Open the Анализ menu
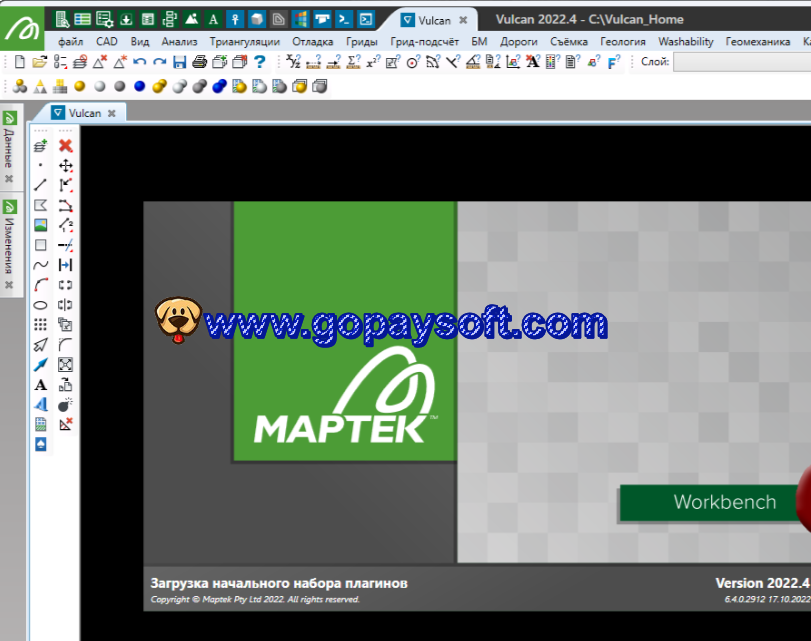 click(179, 42)
